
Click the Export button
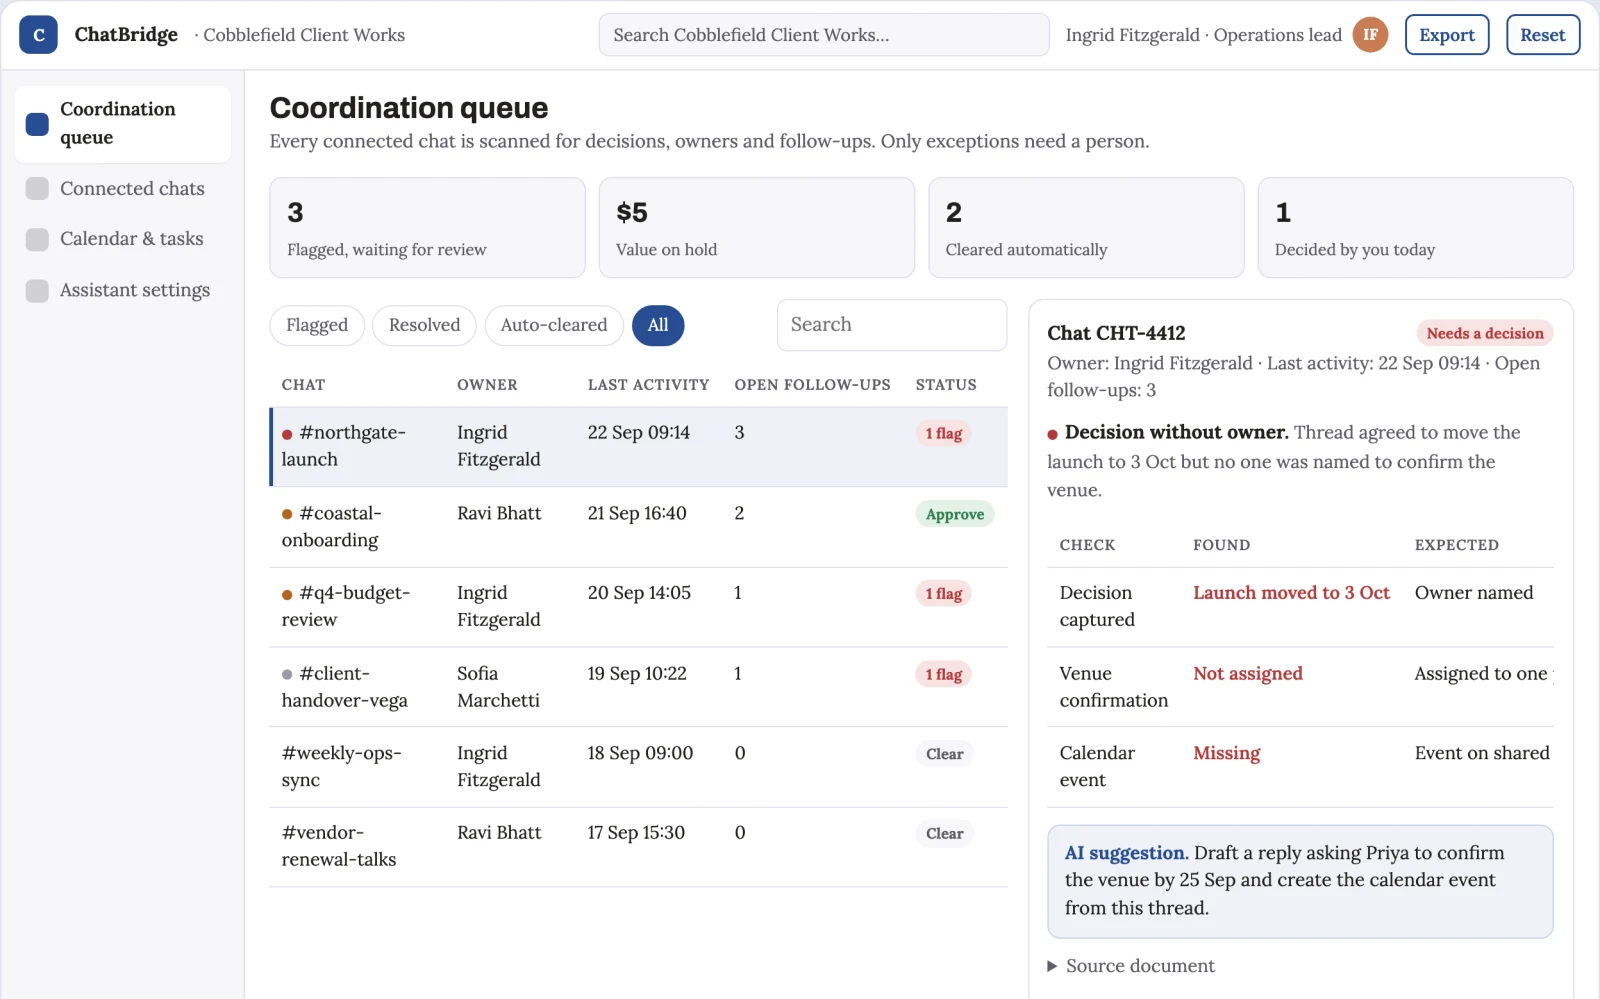click(1447, 35)
